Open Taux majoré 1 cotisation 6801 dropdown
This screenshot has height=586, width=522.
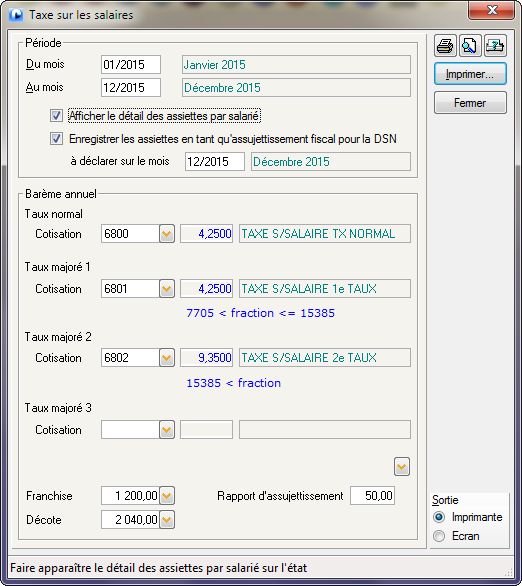[x=167, y=289]
